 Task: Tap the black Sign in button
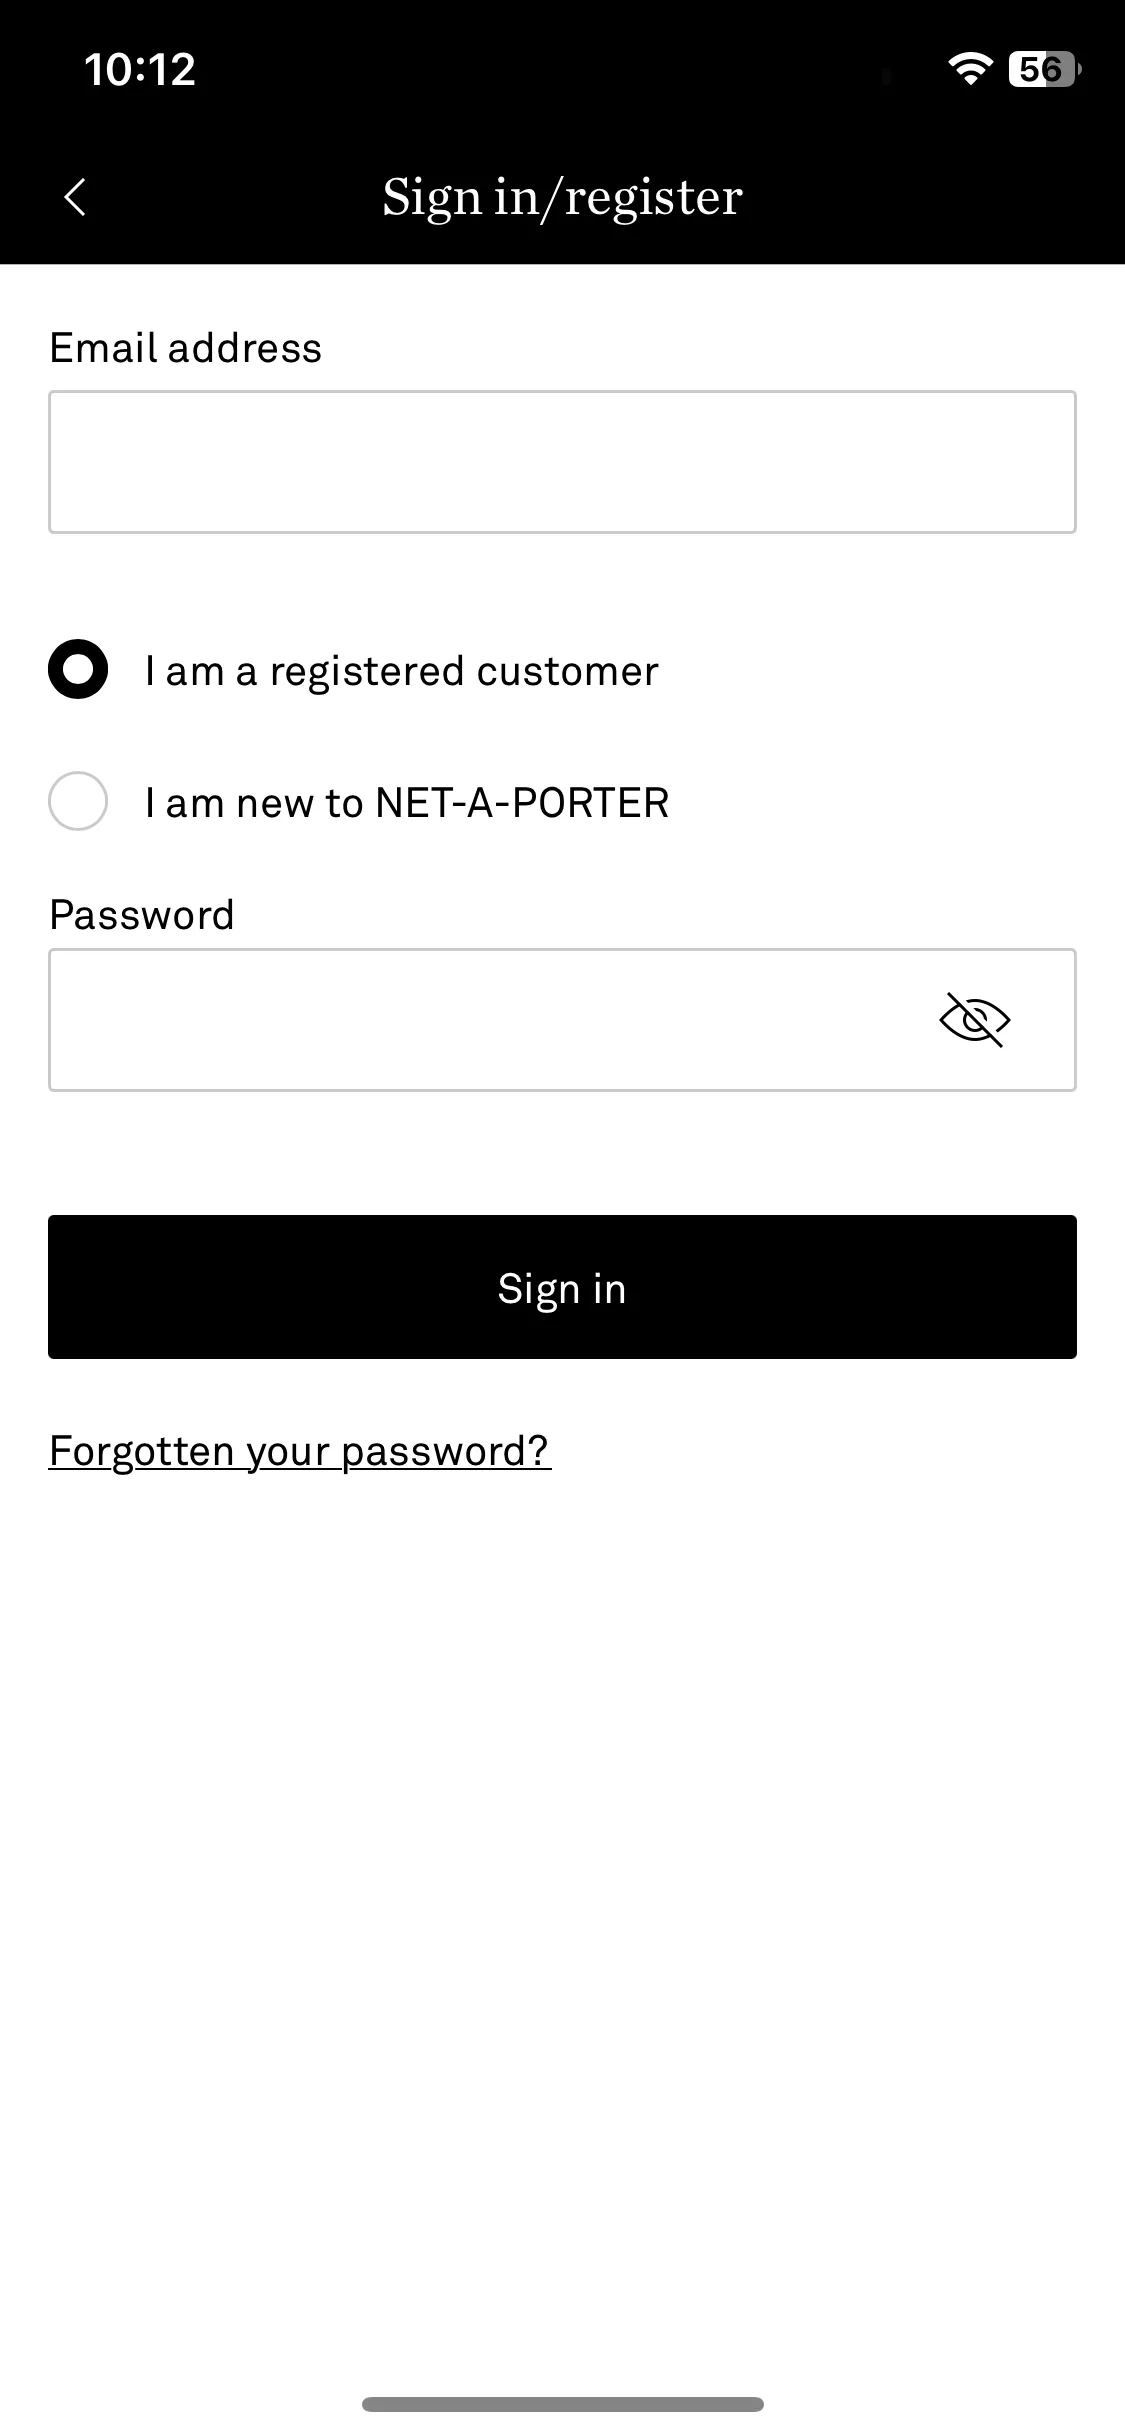click(562, 1287)
